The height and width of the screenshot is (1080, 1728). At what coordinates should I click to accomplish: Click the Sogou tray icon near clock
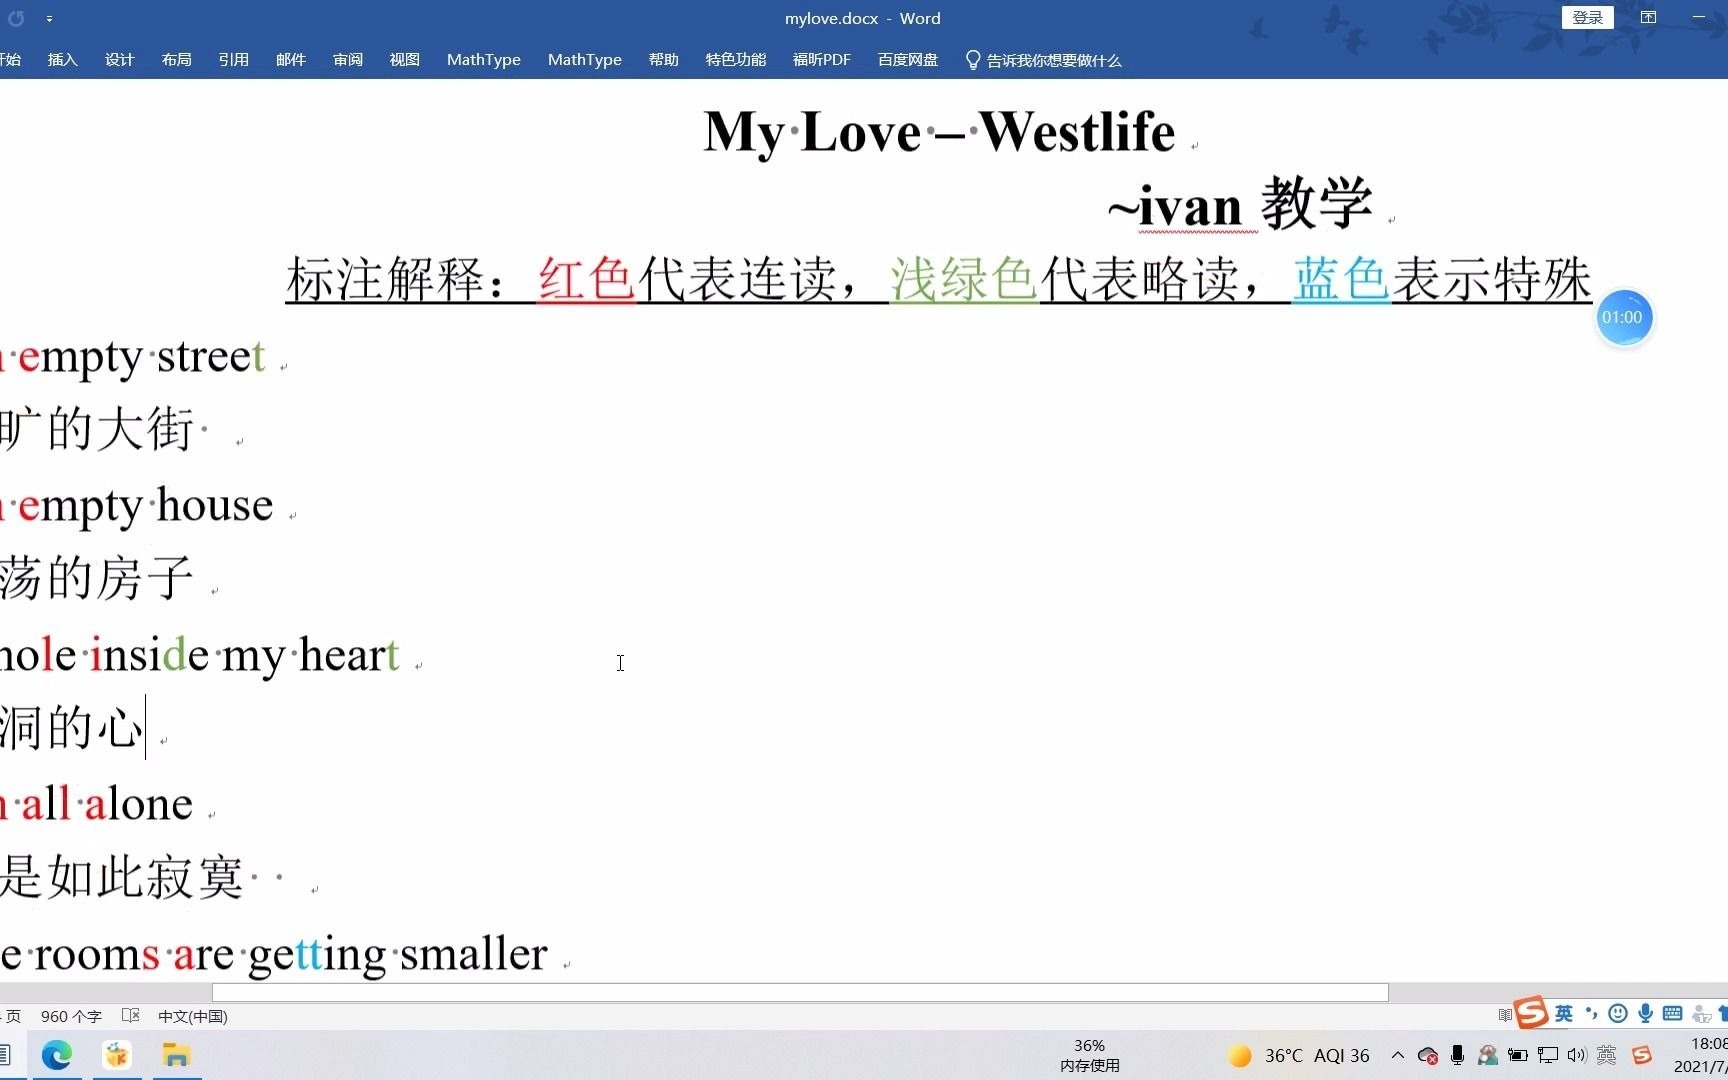click(x=1642, y=1055)
